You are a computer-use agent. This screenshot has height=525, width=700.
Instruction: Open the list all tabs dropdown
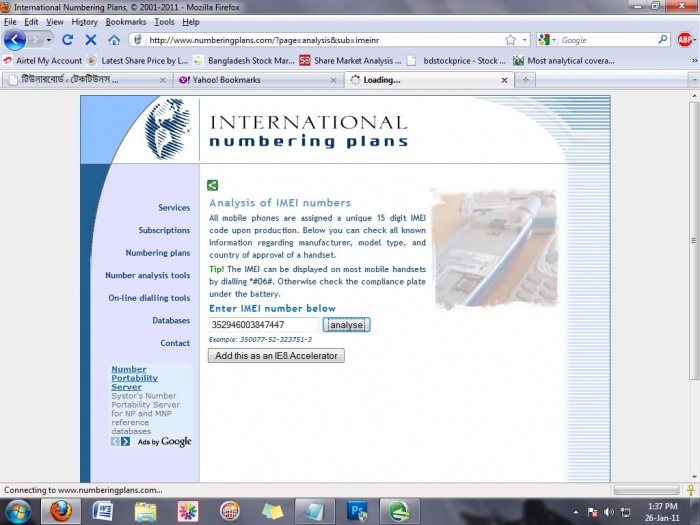(693, 80)
